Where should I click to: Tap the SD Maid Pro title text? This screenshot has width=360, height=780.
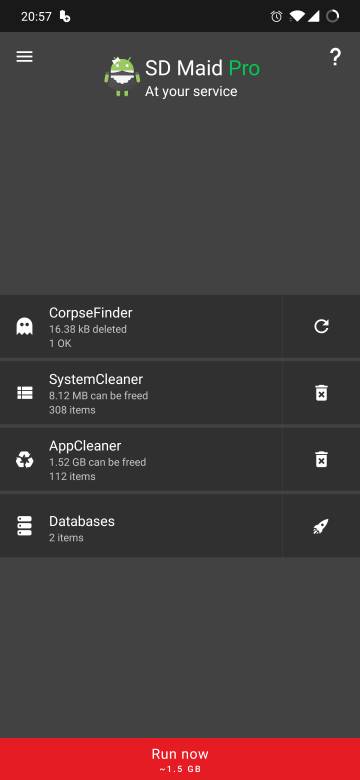click(x=202, y=69)
